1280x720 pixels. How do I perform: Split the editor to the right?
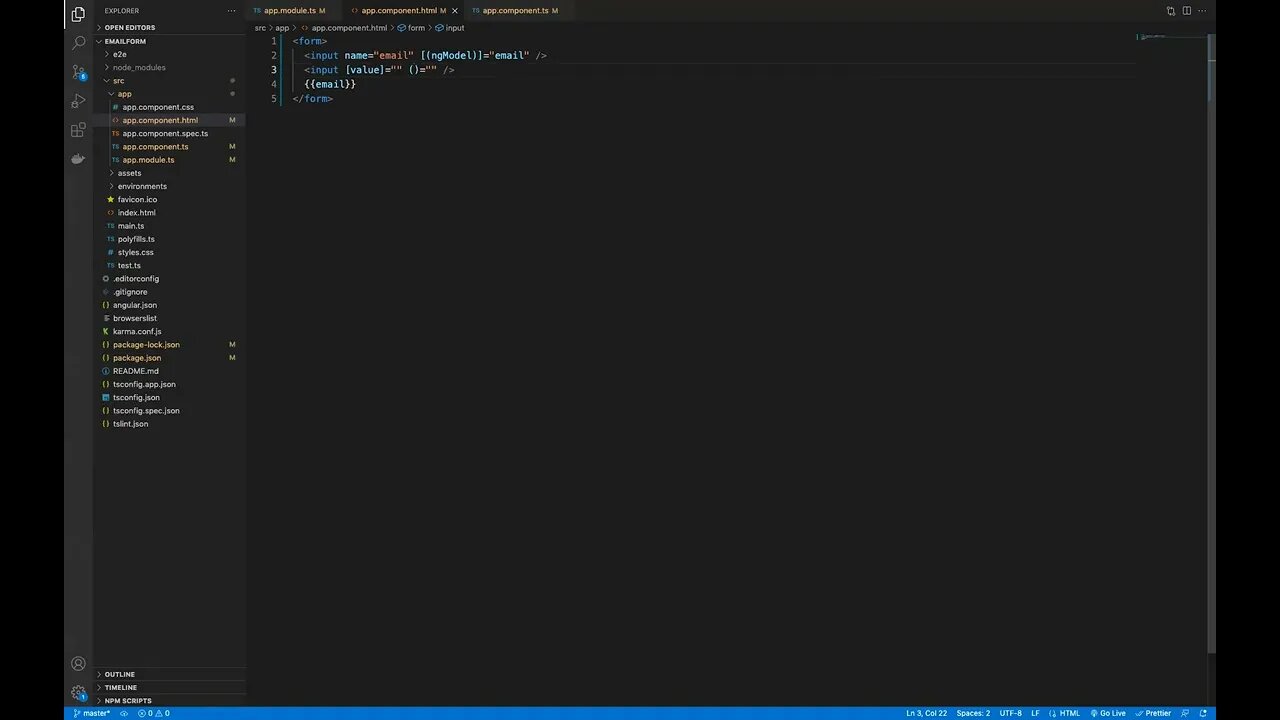coord(1187,11)
